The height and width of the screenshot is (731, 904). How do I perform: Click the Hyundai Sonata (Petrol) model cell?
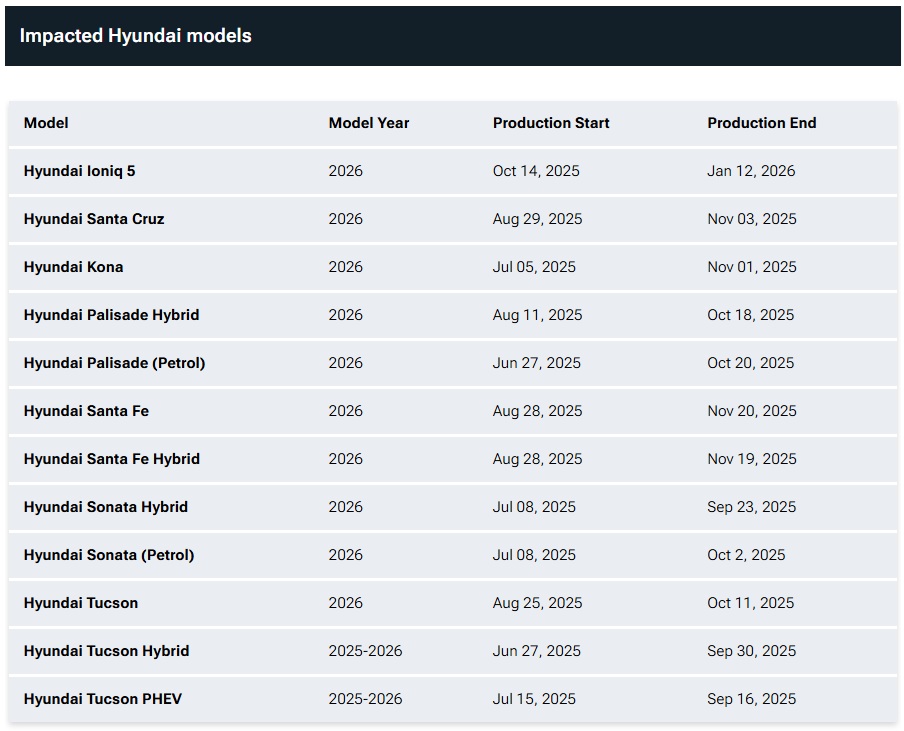(108, 555)
